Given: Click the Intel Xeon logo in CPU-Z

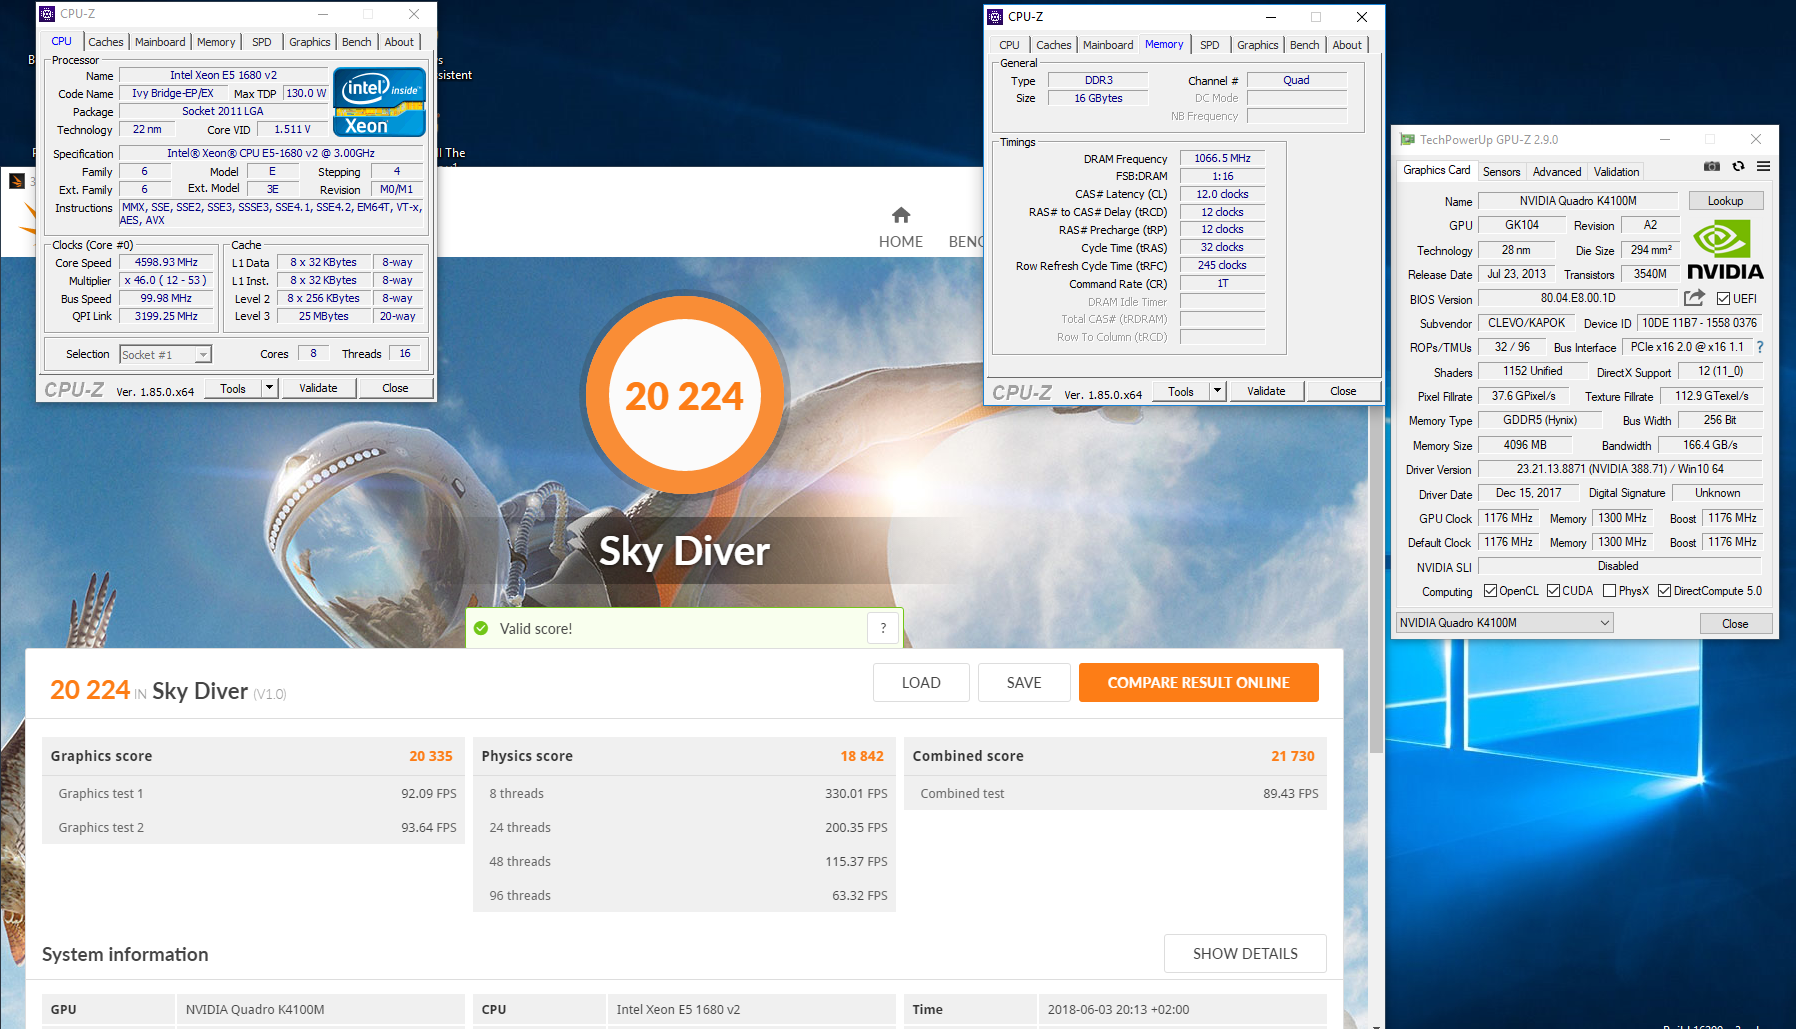Looking at the screenshot, I should tap(379, 102).
